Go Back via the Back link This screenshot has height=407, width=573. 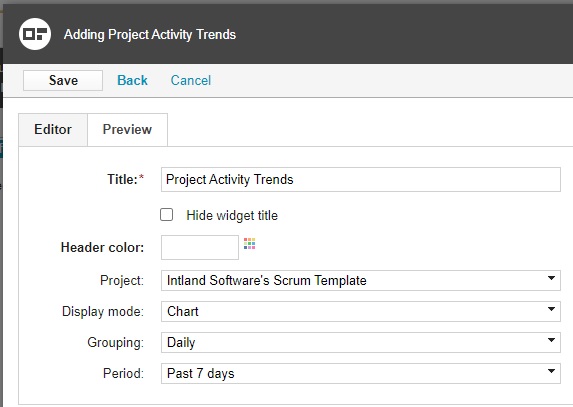[132, 80]
